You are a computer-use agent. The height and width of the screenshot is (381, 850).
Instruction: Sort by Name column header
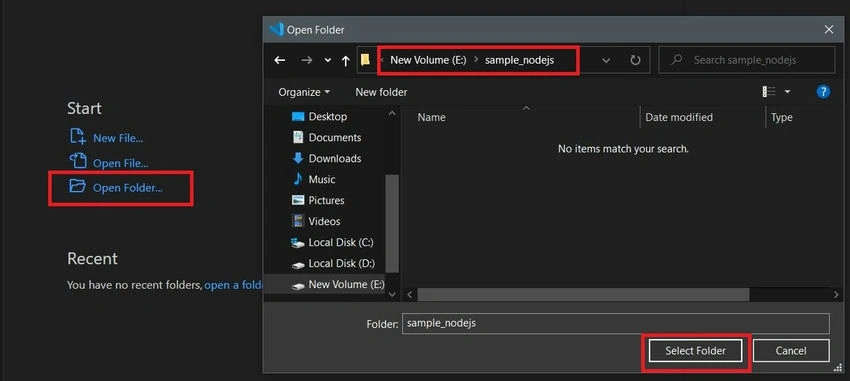point(432,117)
